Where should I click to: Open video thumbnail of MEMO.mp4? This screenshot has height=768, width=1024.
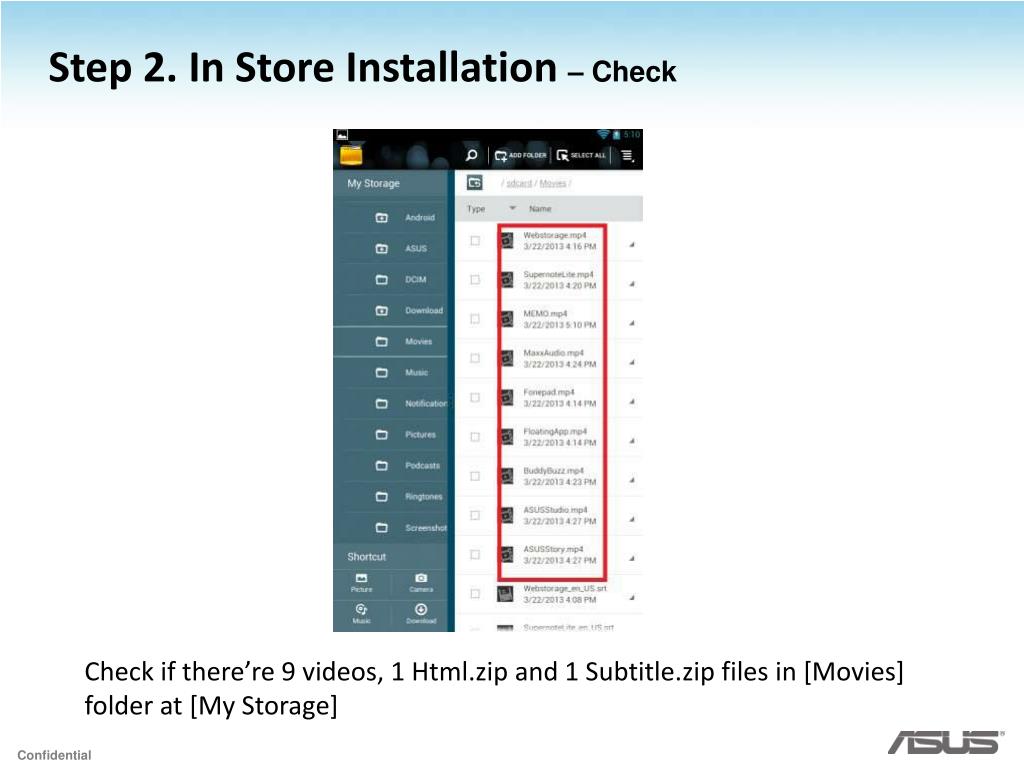point(507,319)
